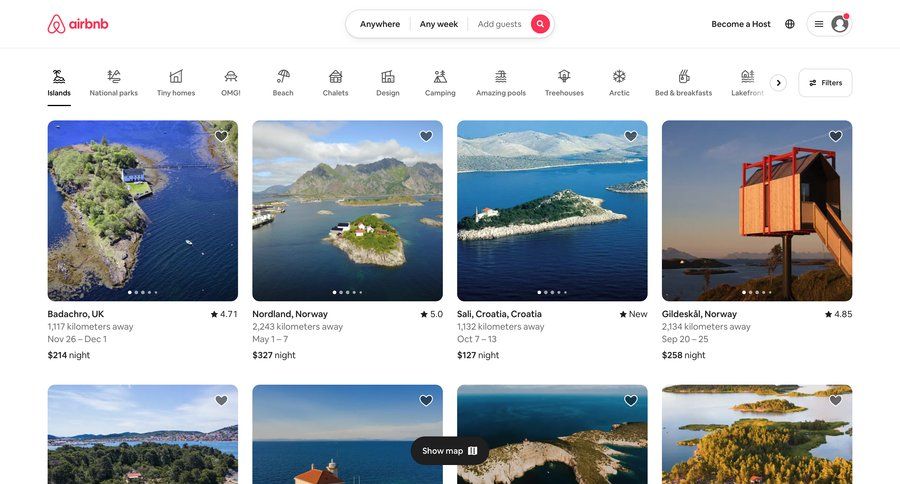The height and width of the screenshot is (484, 900).
Task: Click the Show map button
Action: click(x=449, y=451)
